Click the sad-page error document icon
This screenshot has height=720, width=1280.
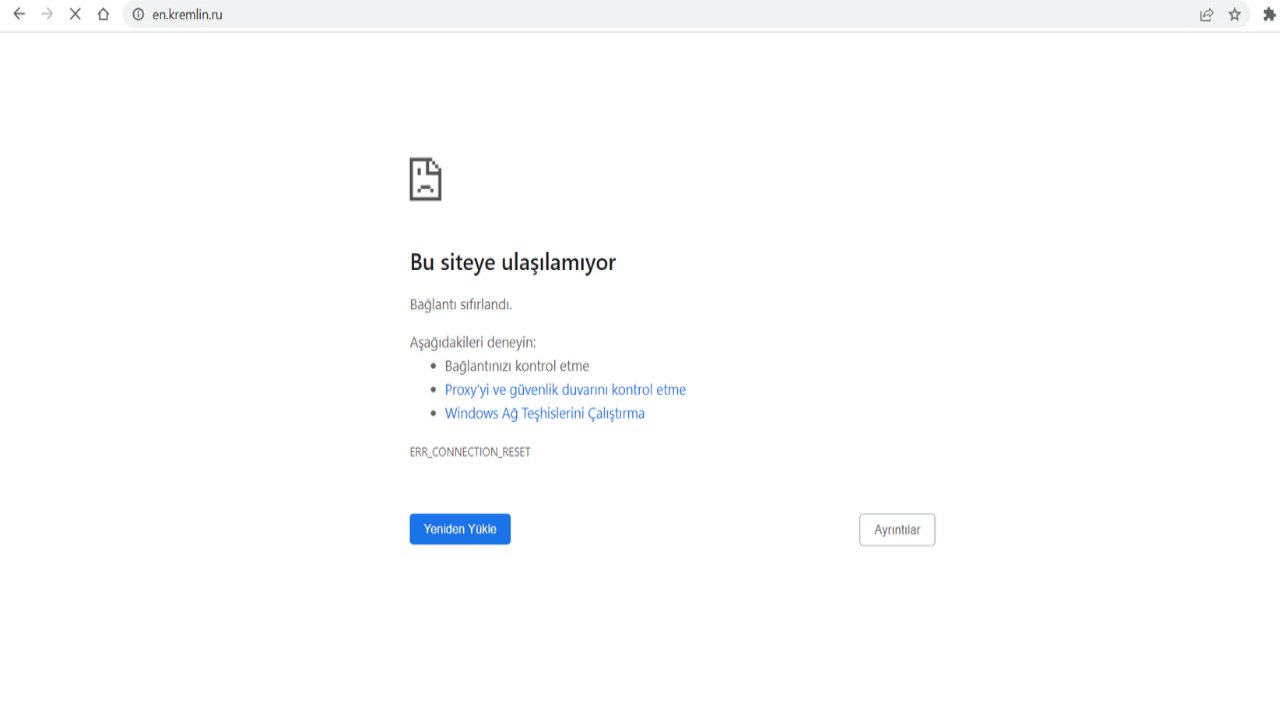point(425,179)
